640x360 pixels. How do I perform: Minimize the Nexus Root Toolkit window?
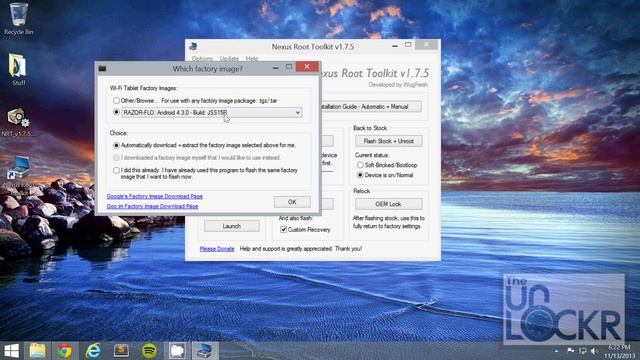point(394,46)
